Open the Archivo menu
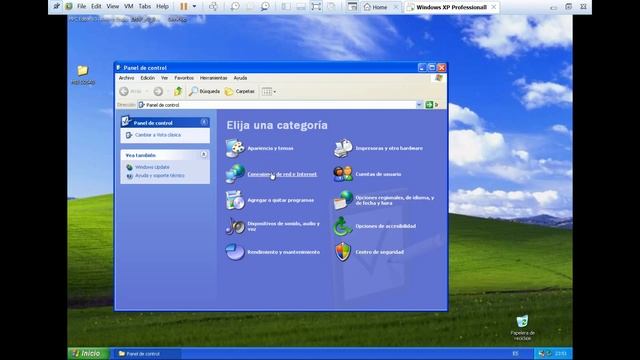This screenshot has width=640, height=360. click(127, 78)
